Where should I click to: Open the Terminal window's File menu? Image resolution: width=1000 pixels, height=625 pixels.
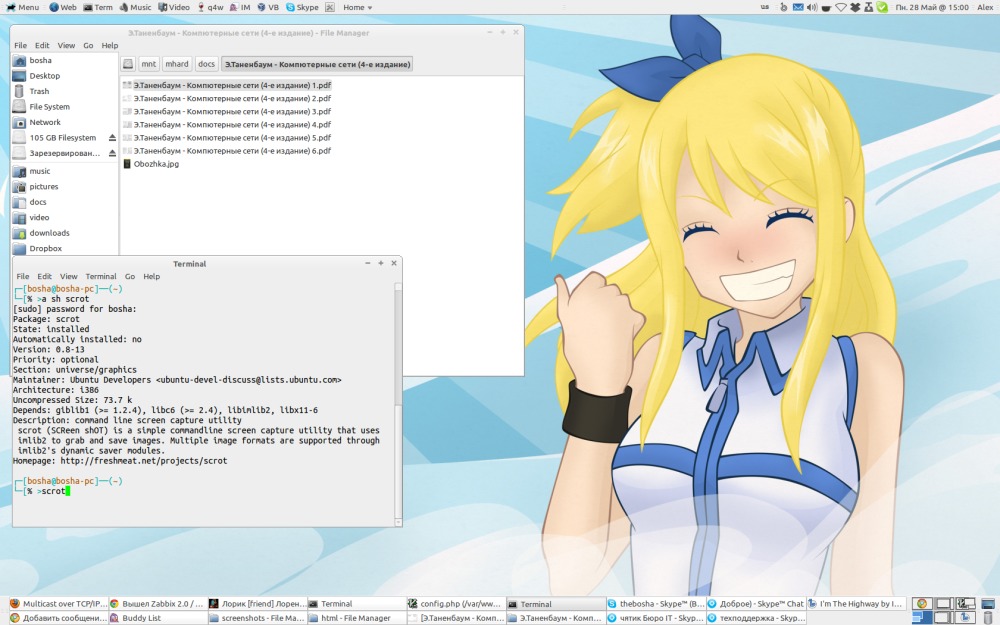tap(22, 276)
